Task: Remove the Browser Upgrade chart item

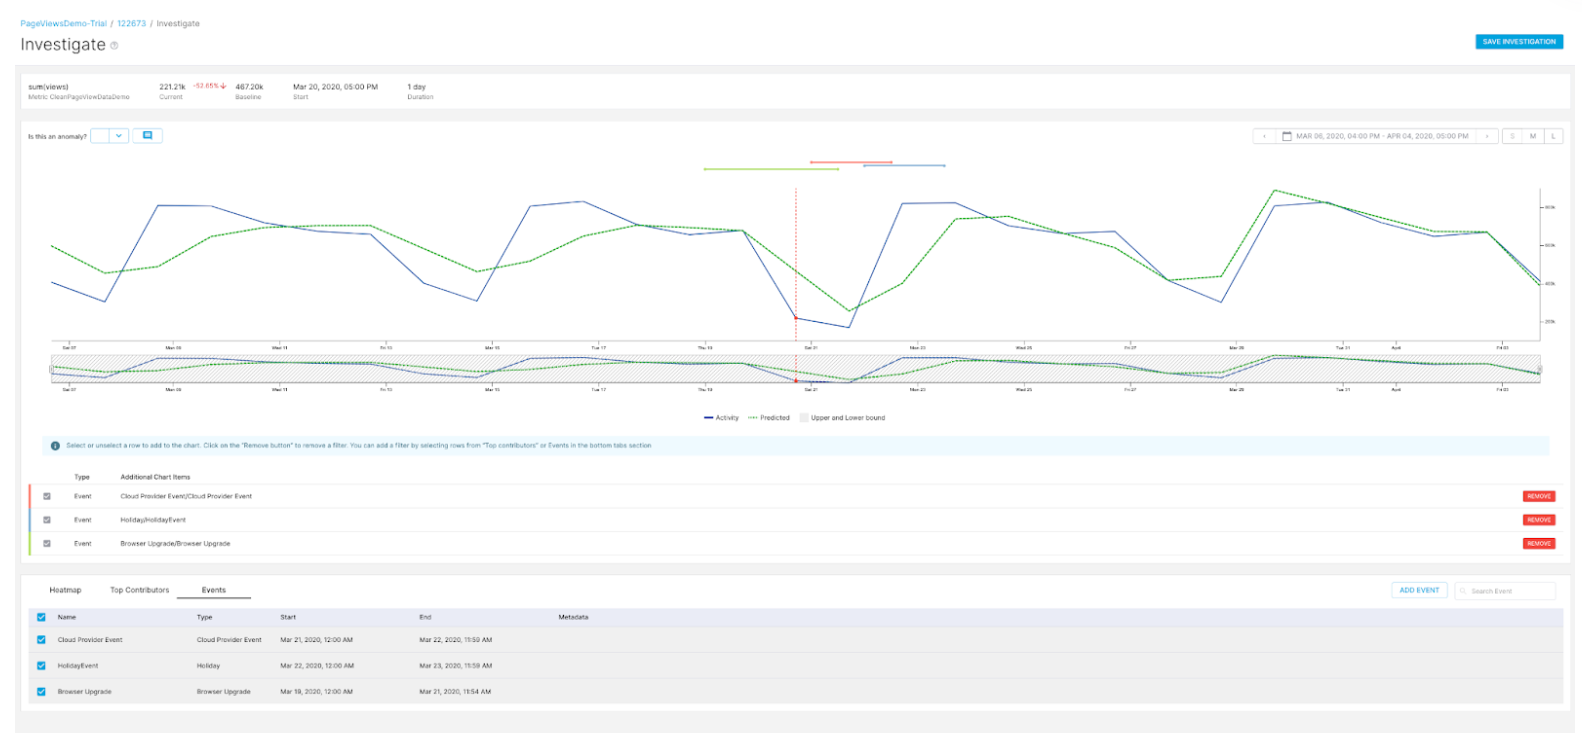Action: (x=1539, y=544)
